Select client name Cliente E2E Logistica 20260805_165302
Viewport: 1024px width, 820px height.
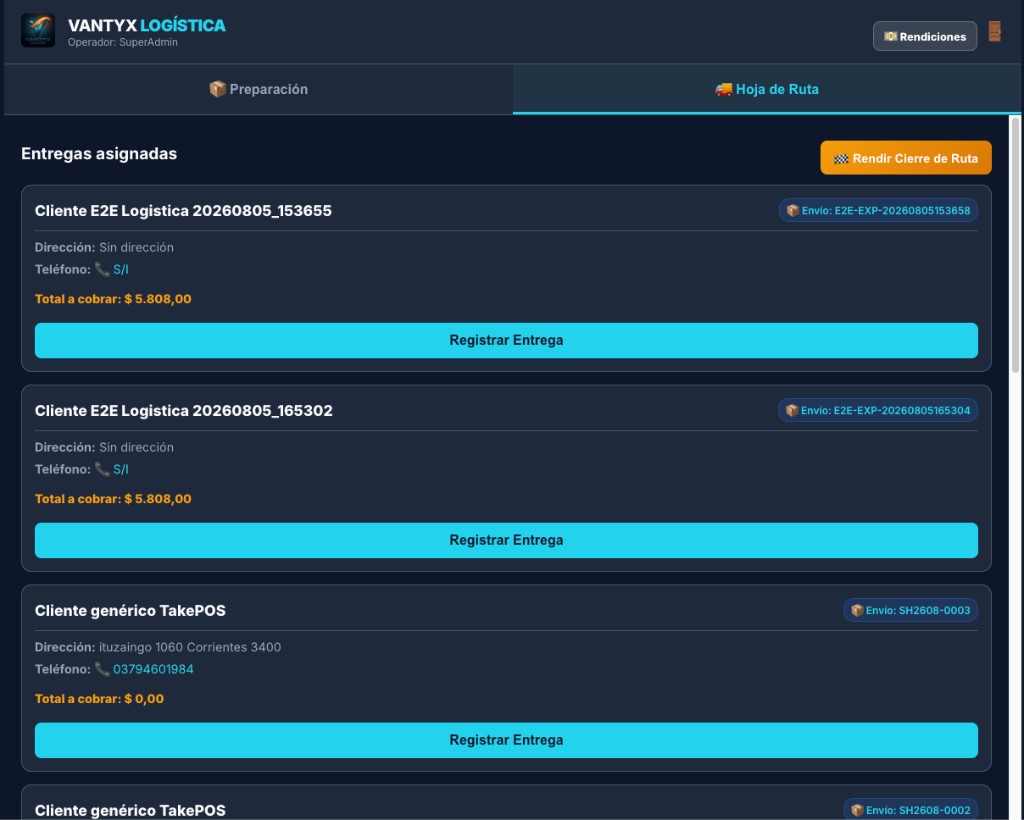[184, 411]
